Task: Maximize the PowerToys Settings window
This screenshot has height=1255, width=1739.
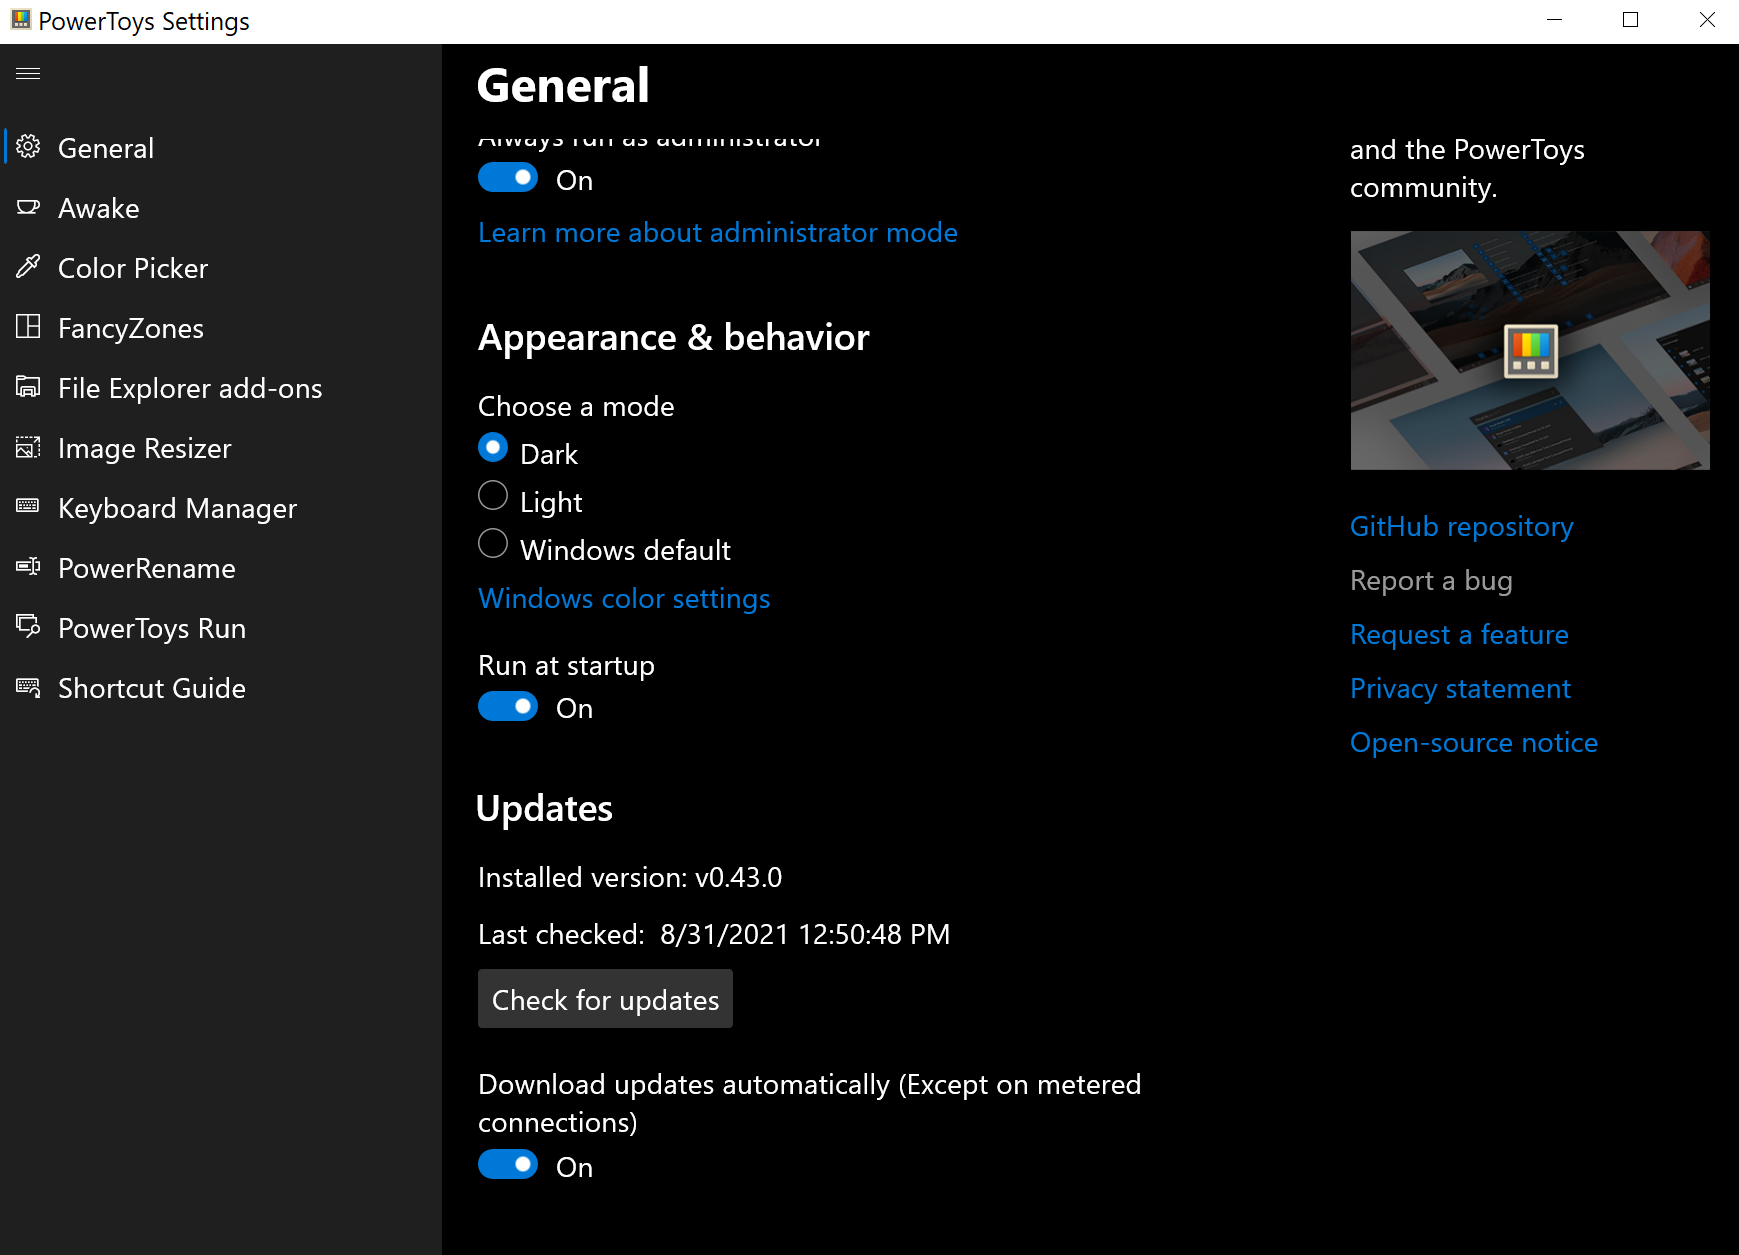Action: point(1630,20)
